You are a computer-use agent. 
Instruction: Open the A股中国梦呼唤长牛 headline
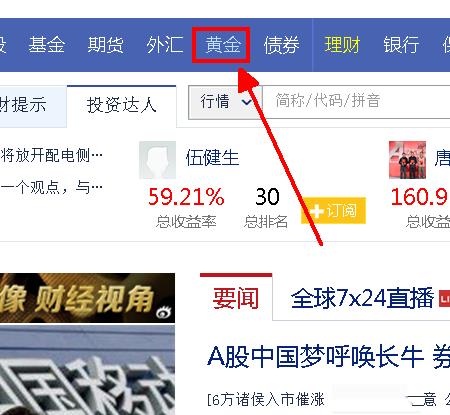pyautogui.click(x=316, y=357)
